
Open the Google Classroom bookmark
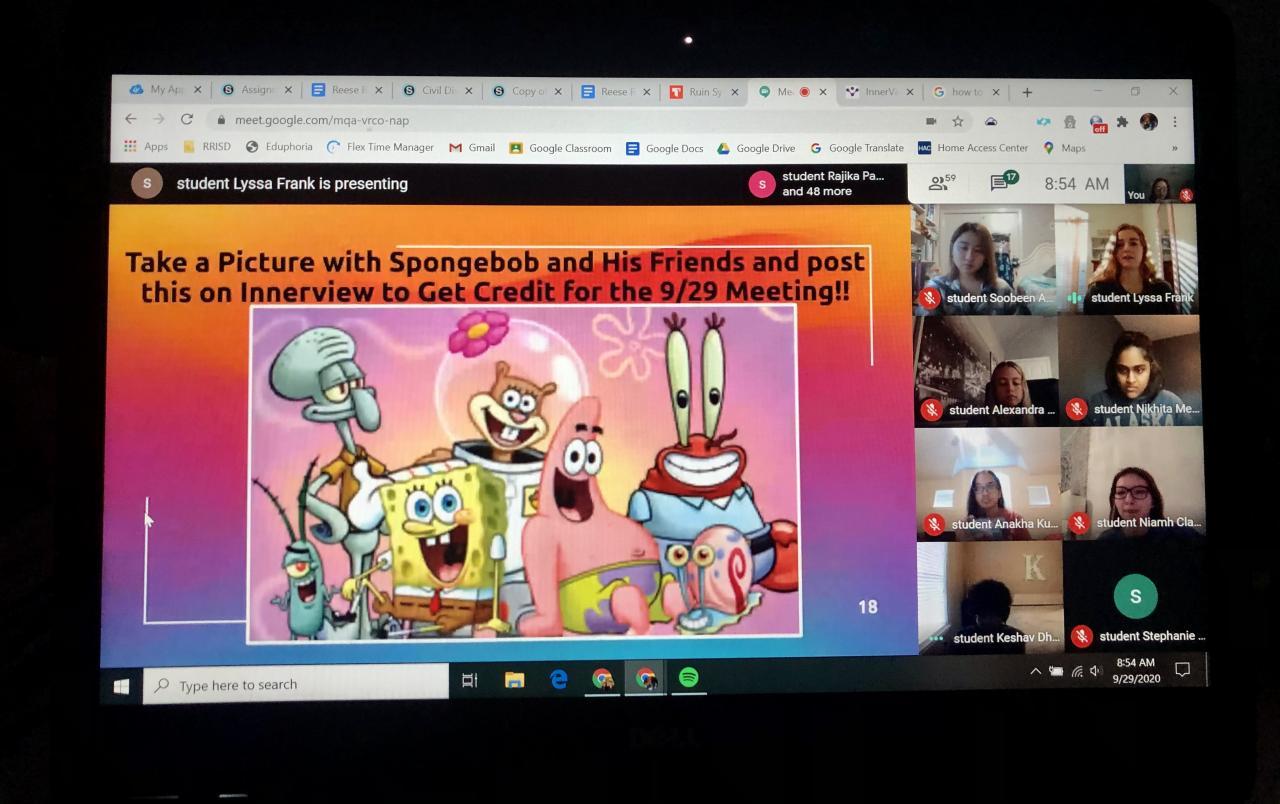[560, 148]
